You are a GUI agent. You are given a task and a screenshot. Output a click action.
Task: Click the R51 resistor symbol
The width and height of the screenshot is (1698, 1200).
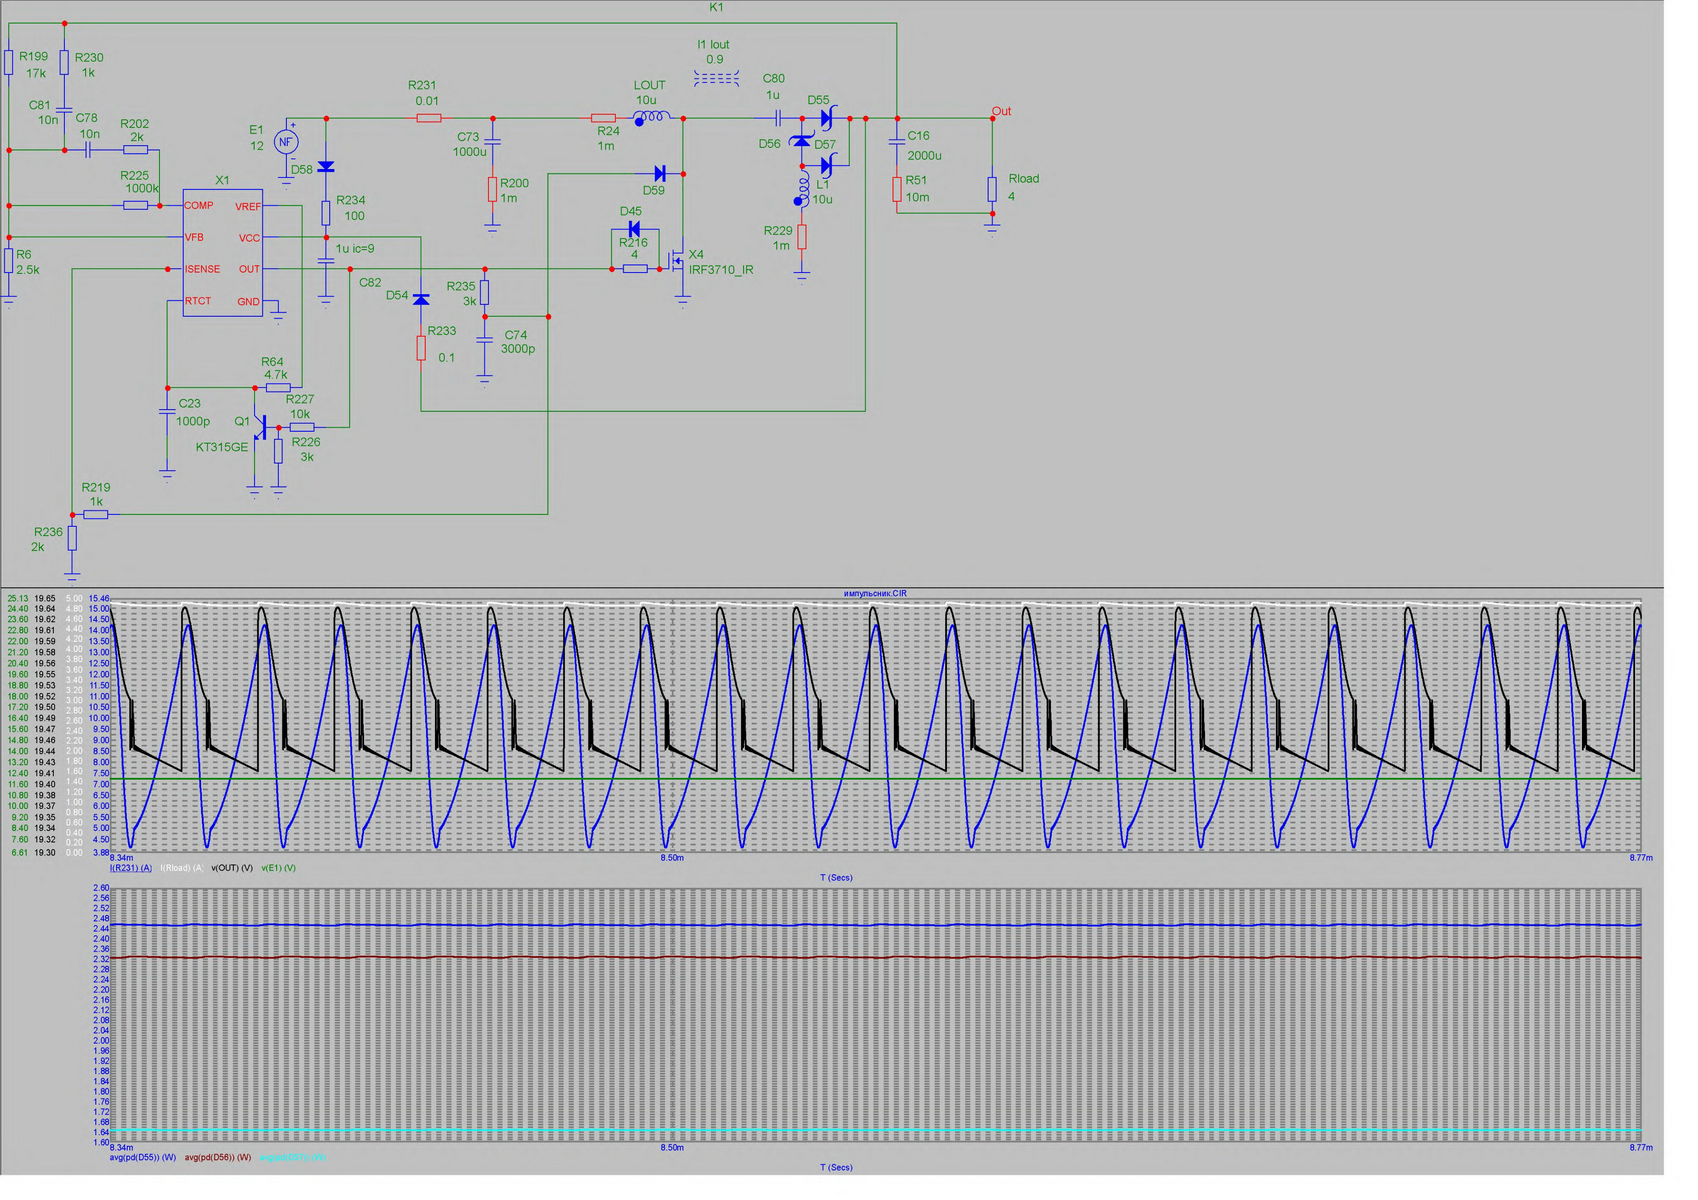click(x=897, y=189)
